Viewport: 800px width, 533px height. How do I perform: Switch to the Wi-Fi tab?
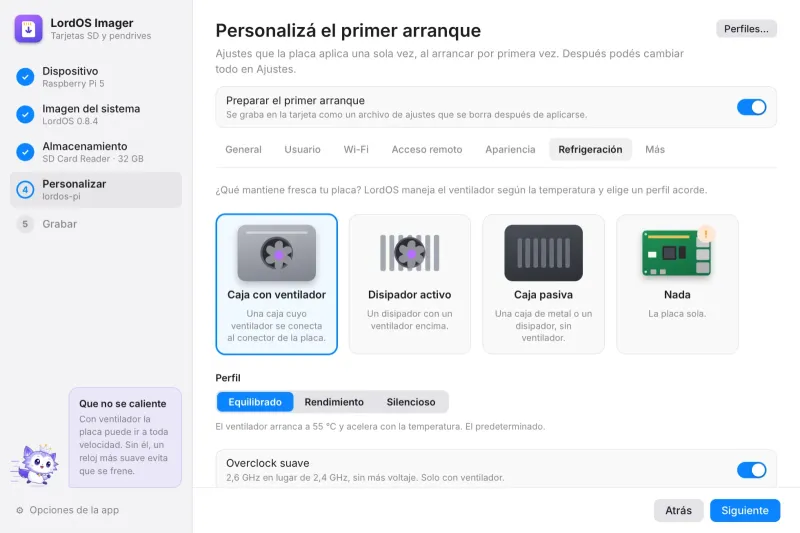(x=356, y=149)
